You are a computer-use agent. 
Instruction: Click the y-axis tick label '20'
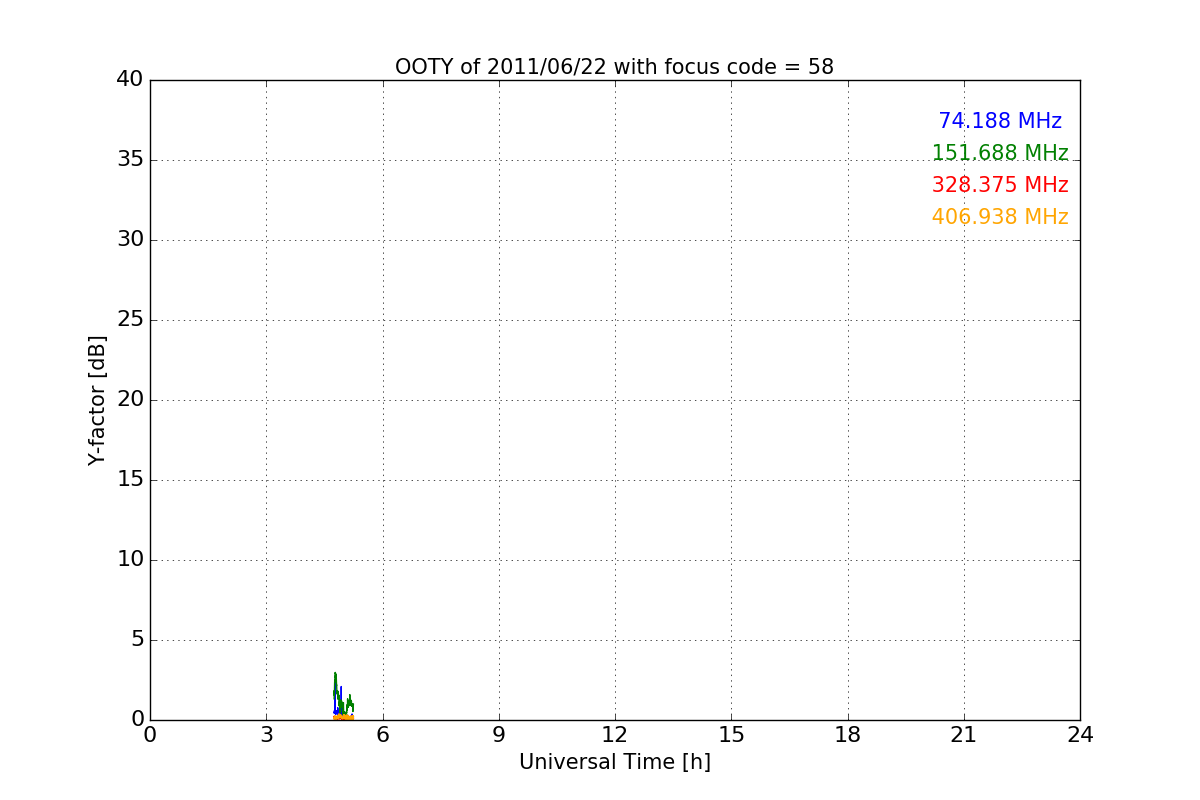point(130,400)
